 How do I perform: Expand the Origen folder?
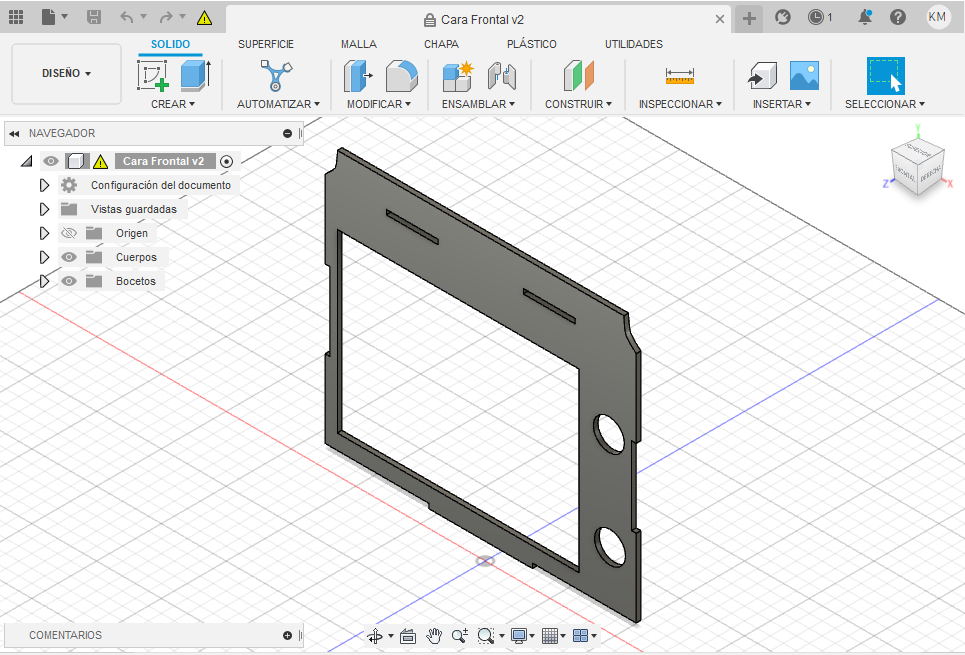pos(44,233)
